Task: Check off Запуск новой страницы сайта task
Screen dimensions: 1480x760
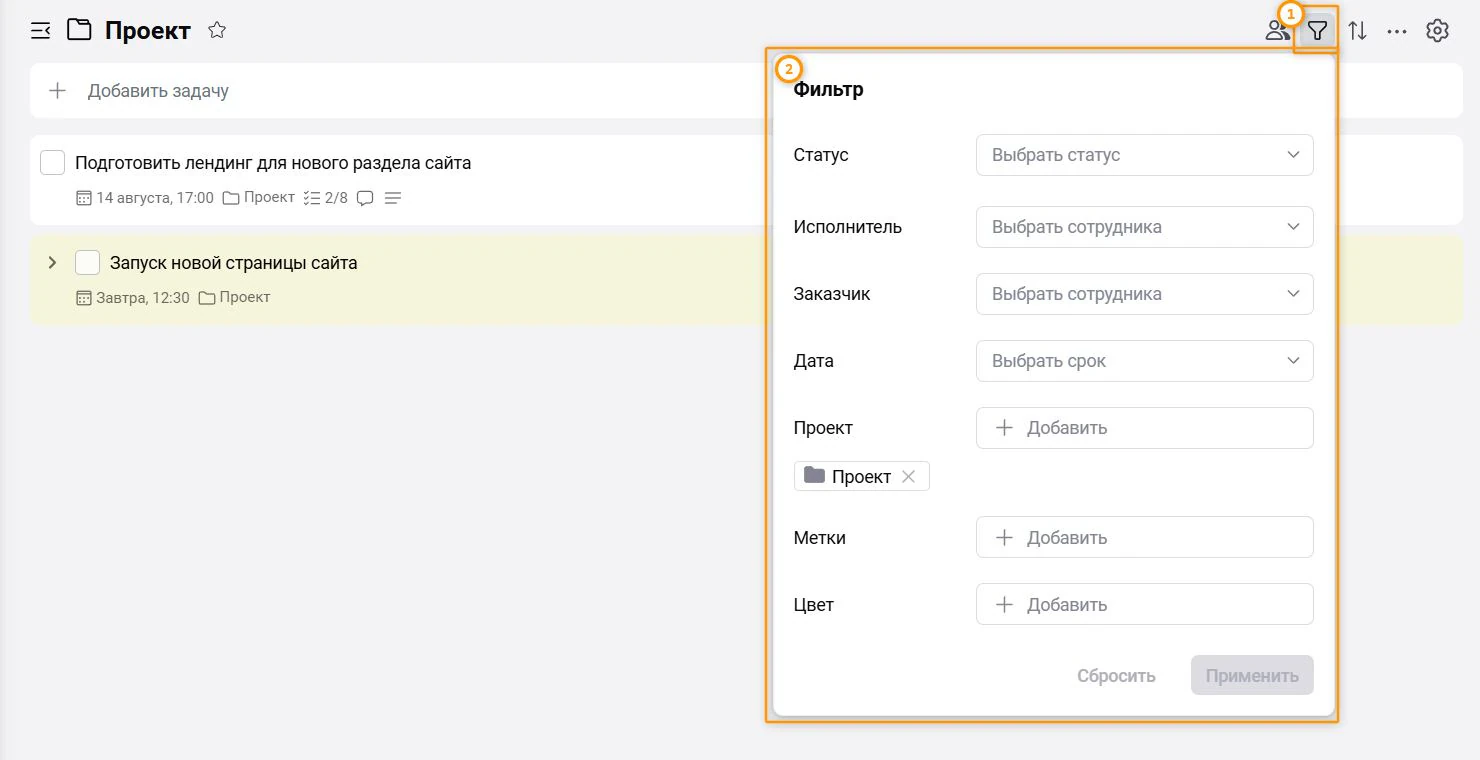Action: 88,263
